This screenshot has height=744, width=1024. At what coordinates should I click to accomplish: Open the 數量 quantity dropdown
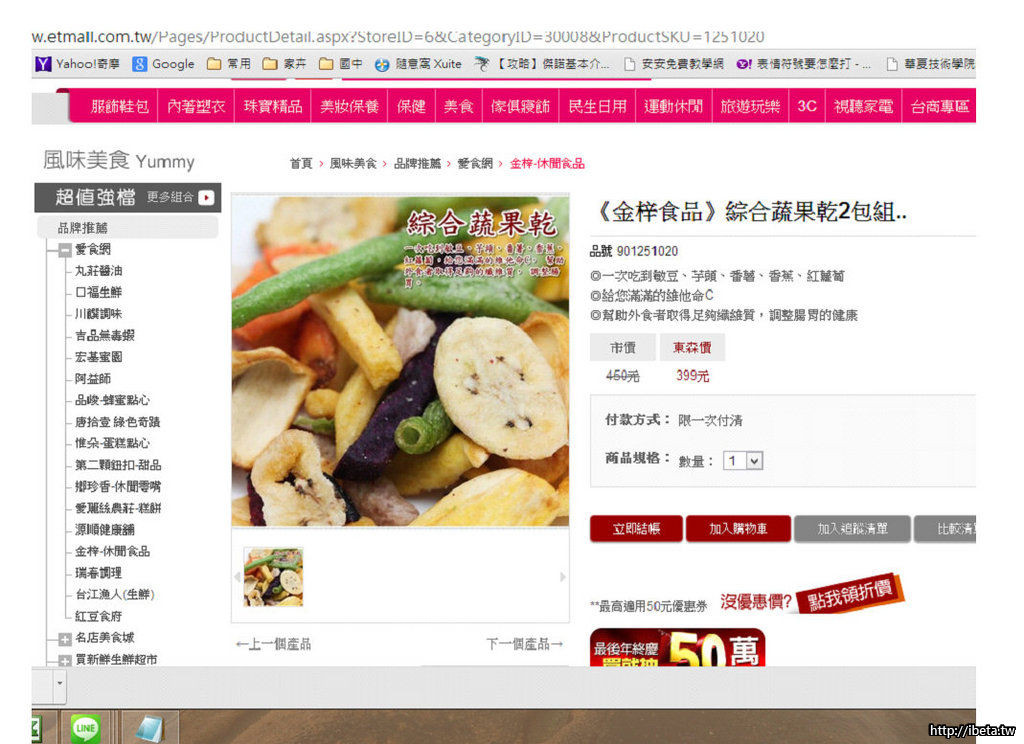[744, 461]
